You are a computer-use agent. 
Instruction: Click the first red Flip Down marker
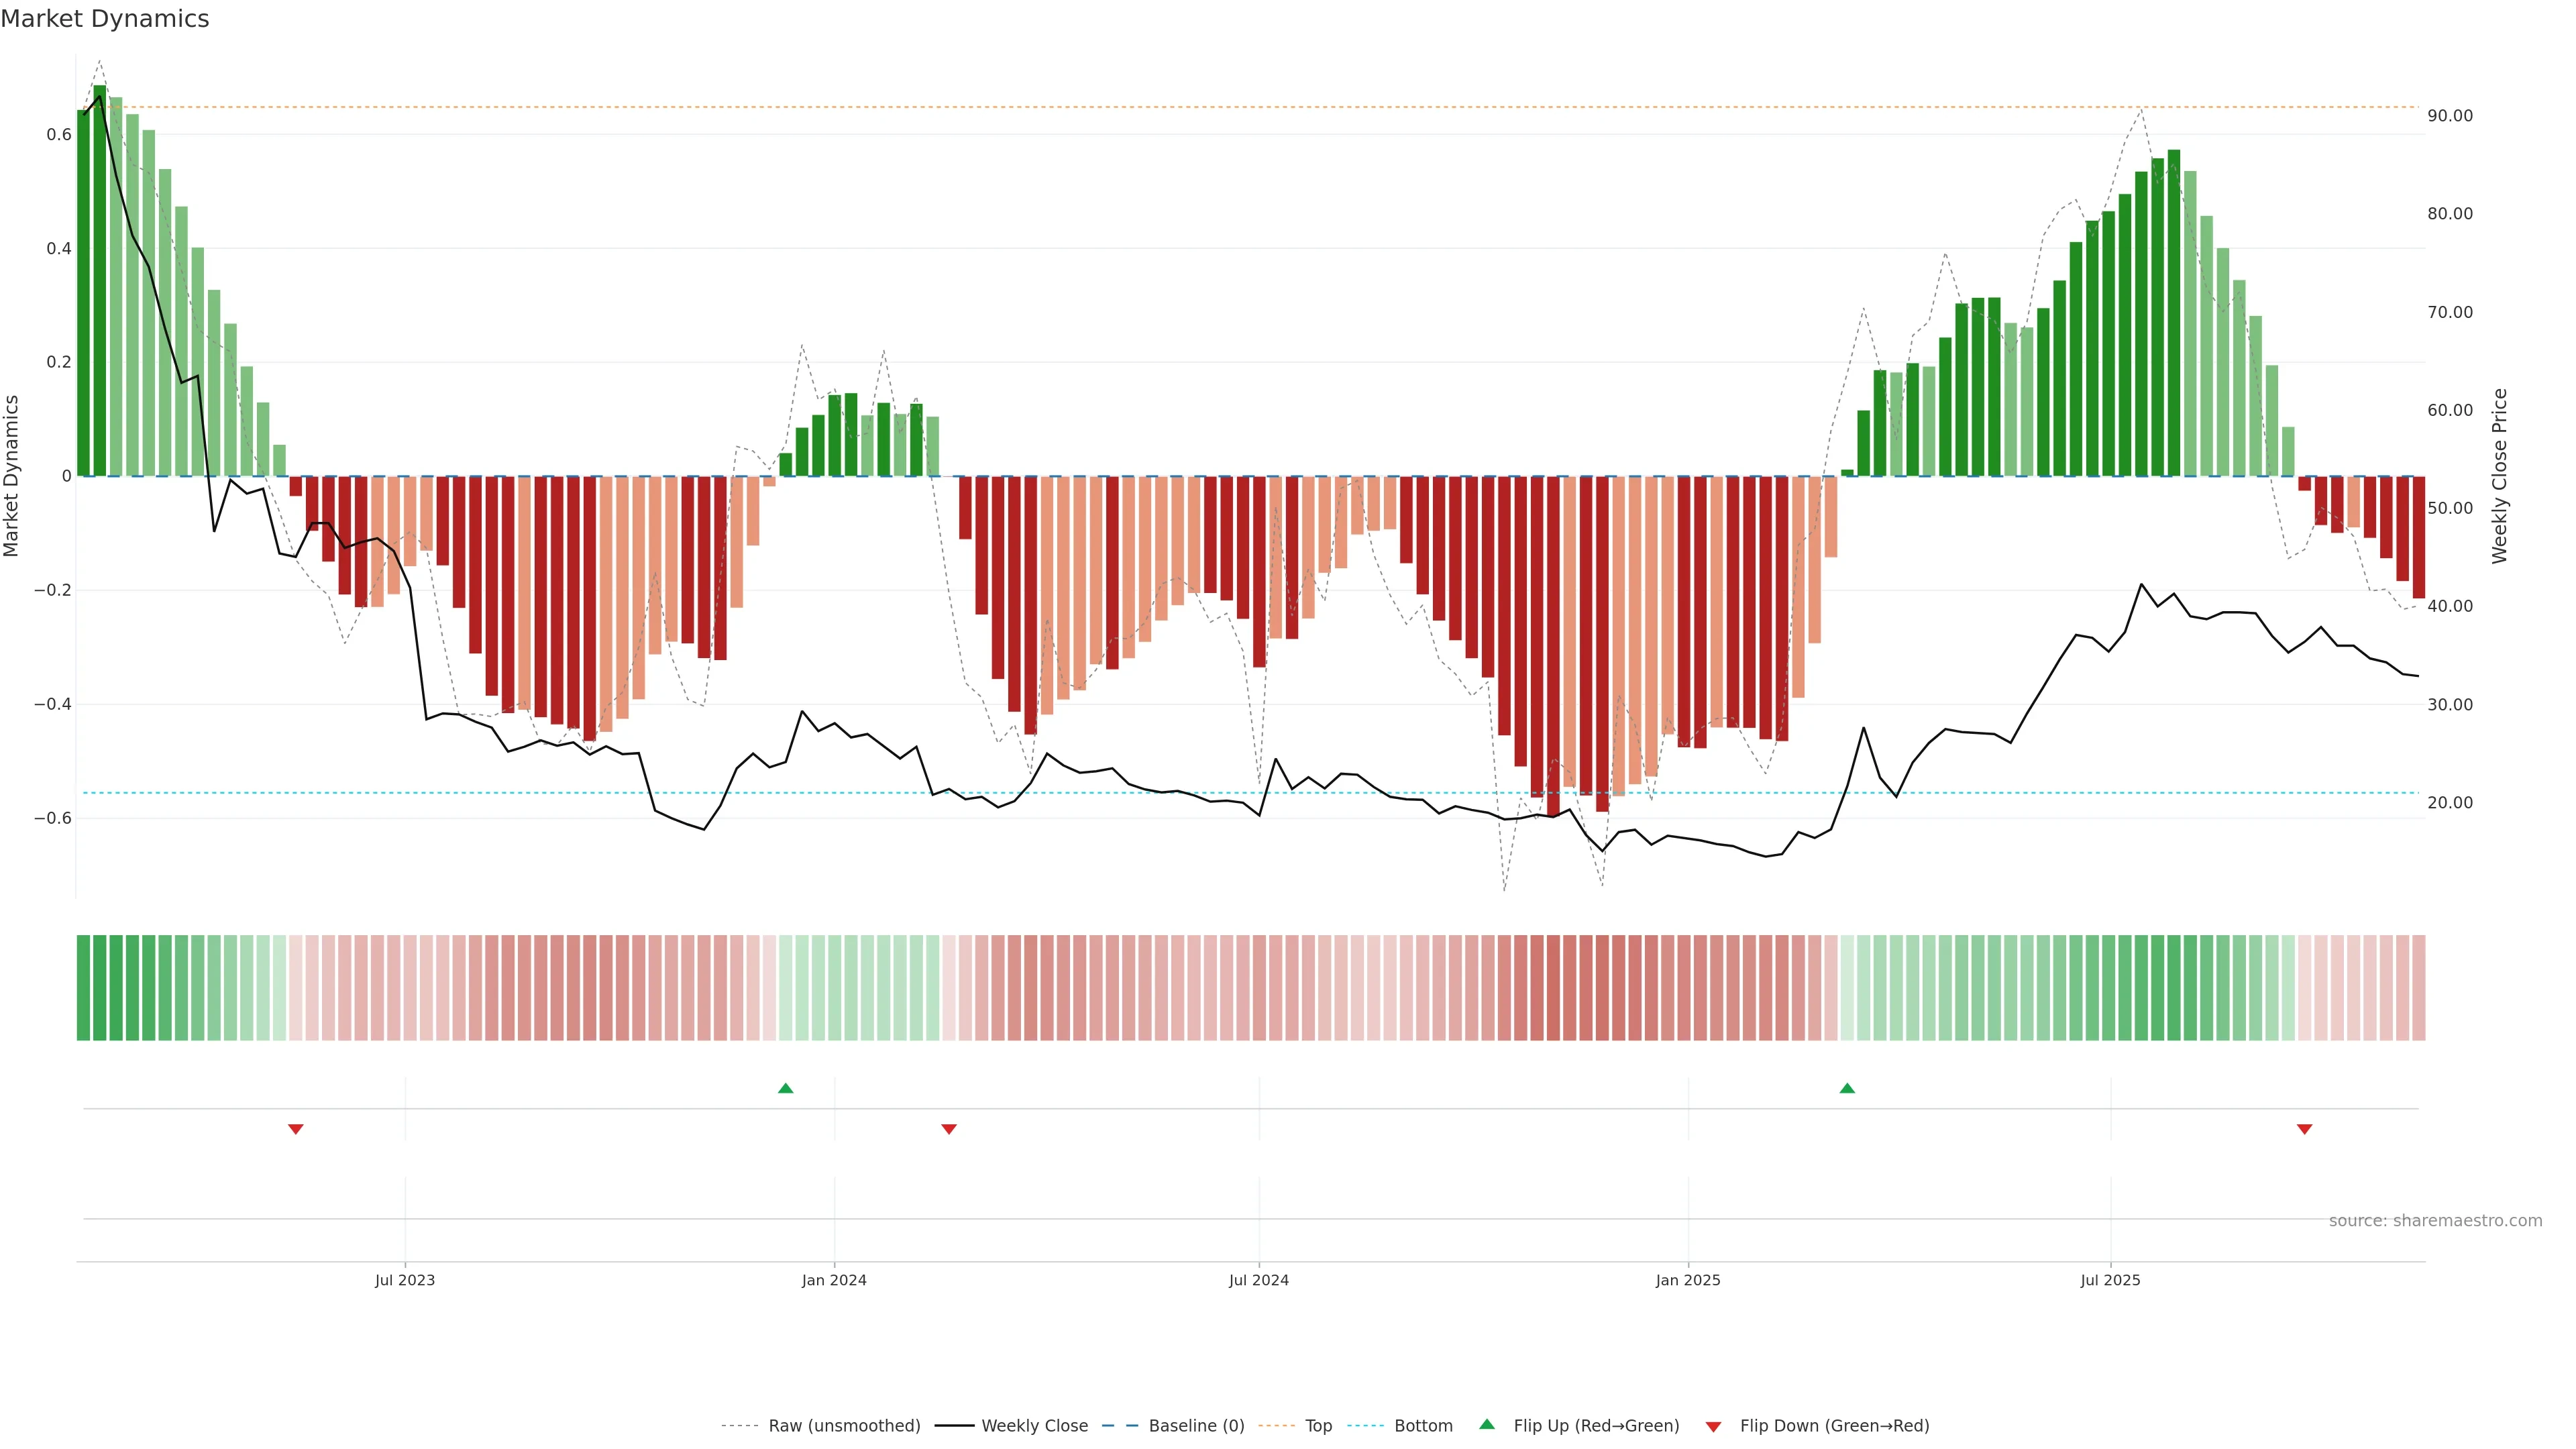pyautogui.click(x=296, y=1129)
